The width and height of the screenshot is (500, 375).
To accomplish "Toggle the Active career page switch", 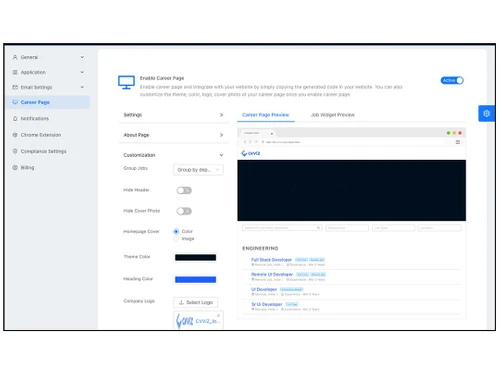I will pos(452,80).
